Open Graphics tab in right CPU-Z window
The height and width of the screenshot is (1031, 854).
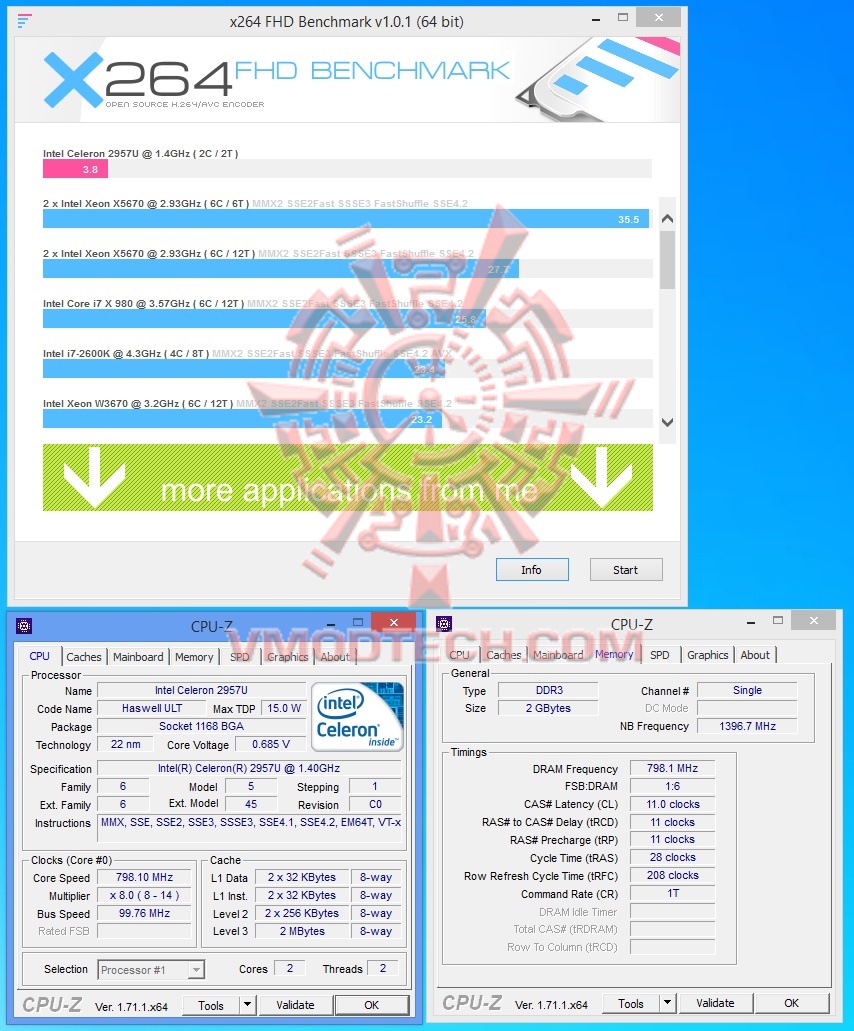(707, 655)
